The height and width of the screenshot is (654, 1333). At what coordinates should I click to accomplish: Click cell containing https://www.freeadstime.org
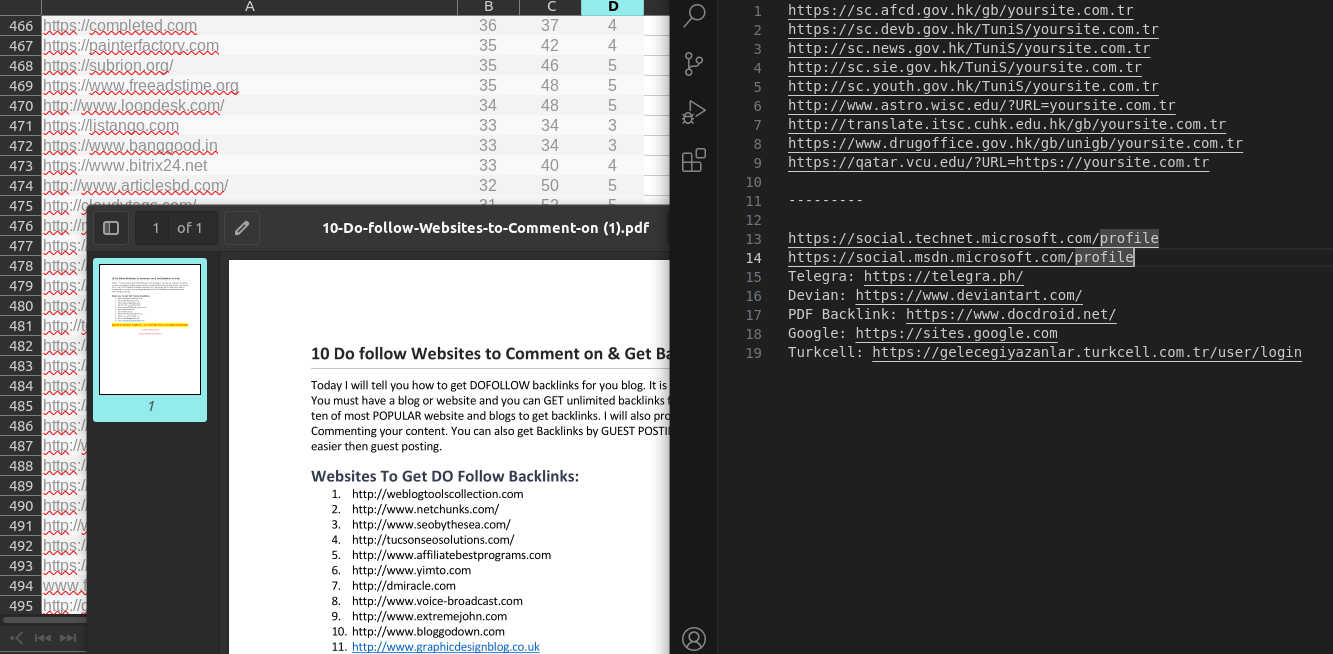coord(249,86)
